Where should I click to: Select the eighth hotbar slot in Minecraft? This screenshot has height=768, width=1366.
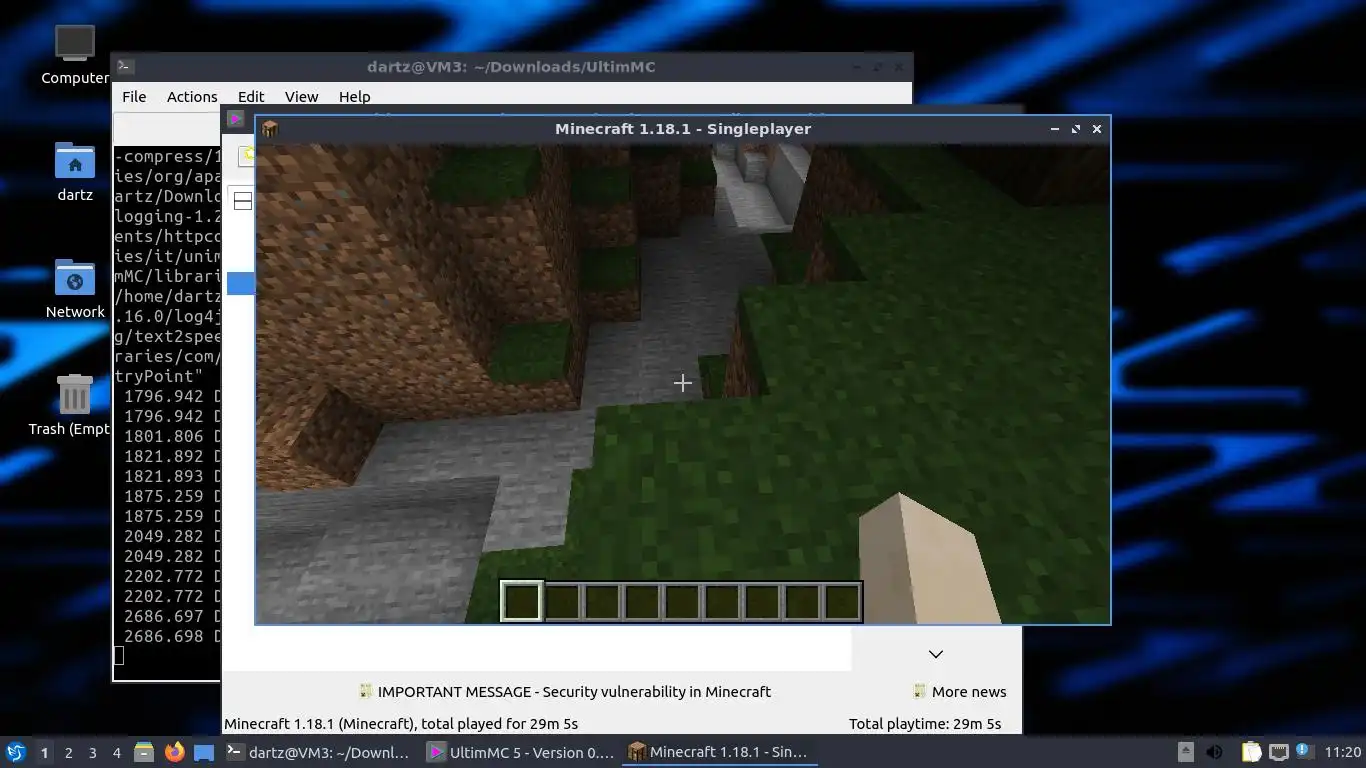tap(802, 602)
